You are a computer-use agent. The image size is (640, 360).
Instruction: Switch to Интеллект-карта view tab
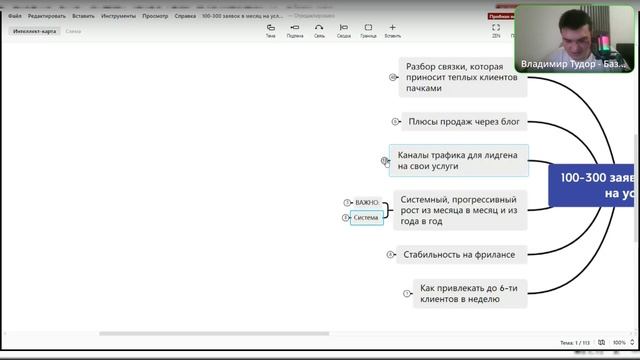pos(35,31)
